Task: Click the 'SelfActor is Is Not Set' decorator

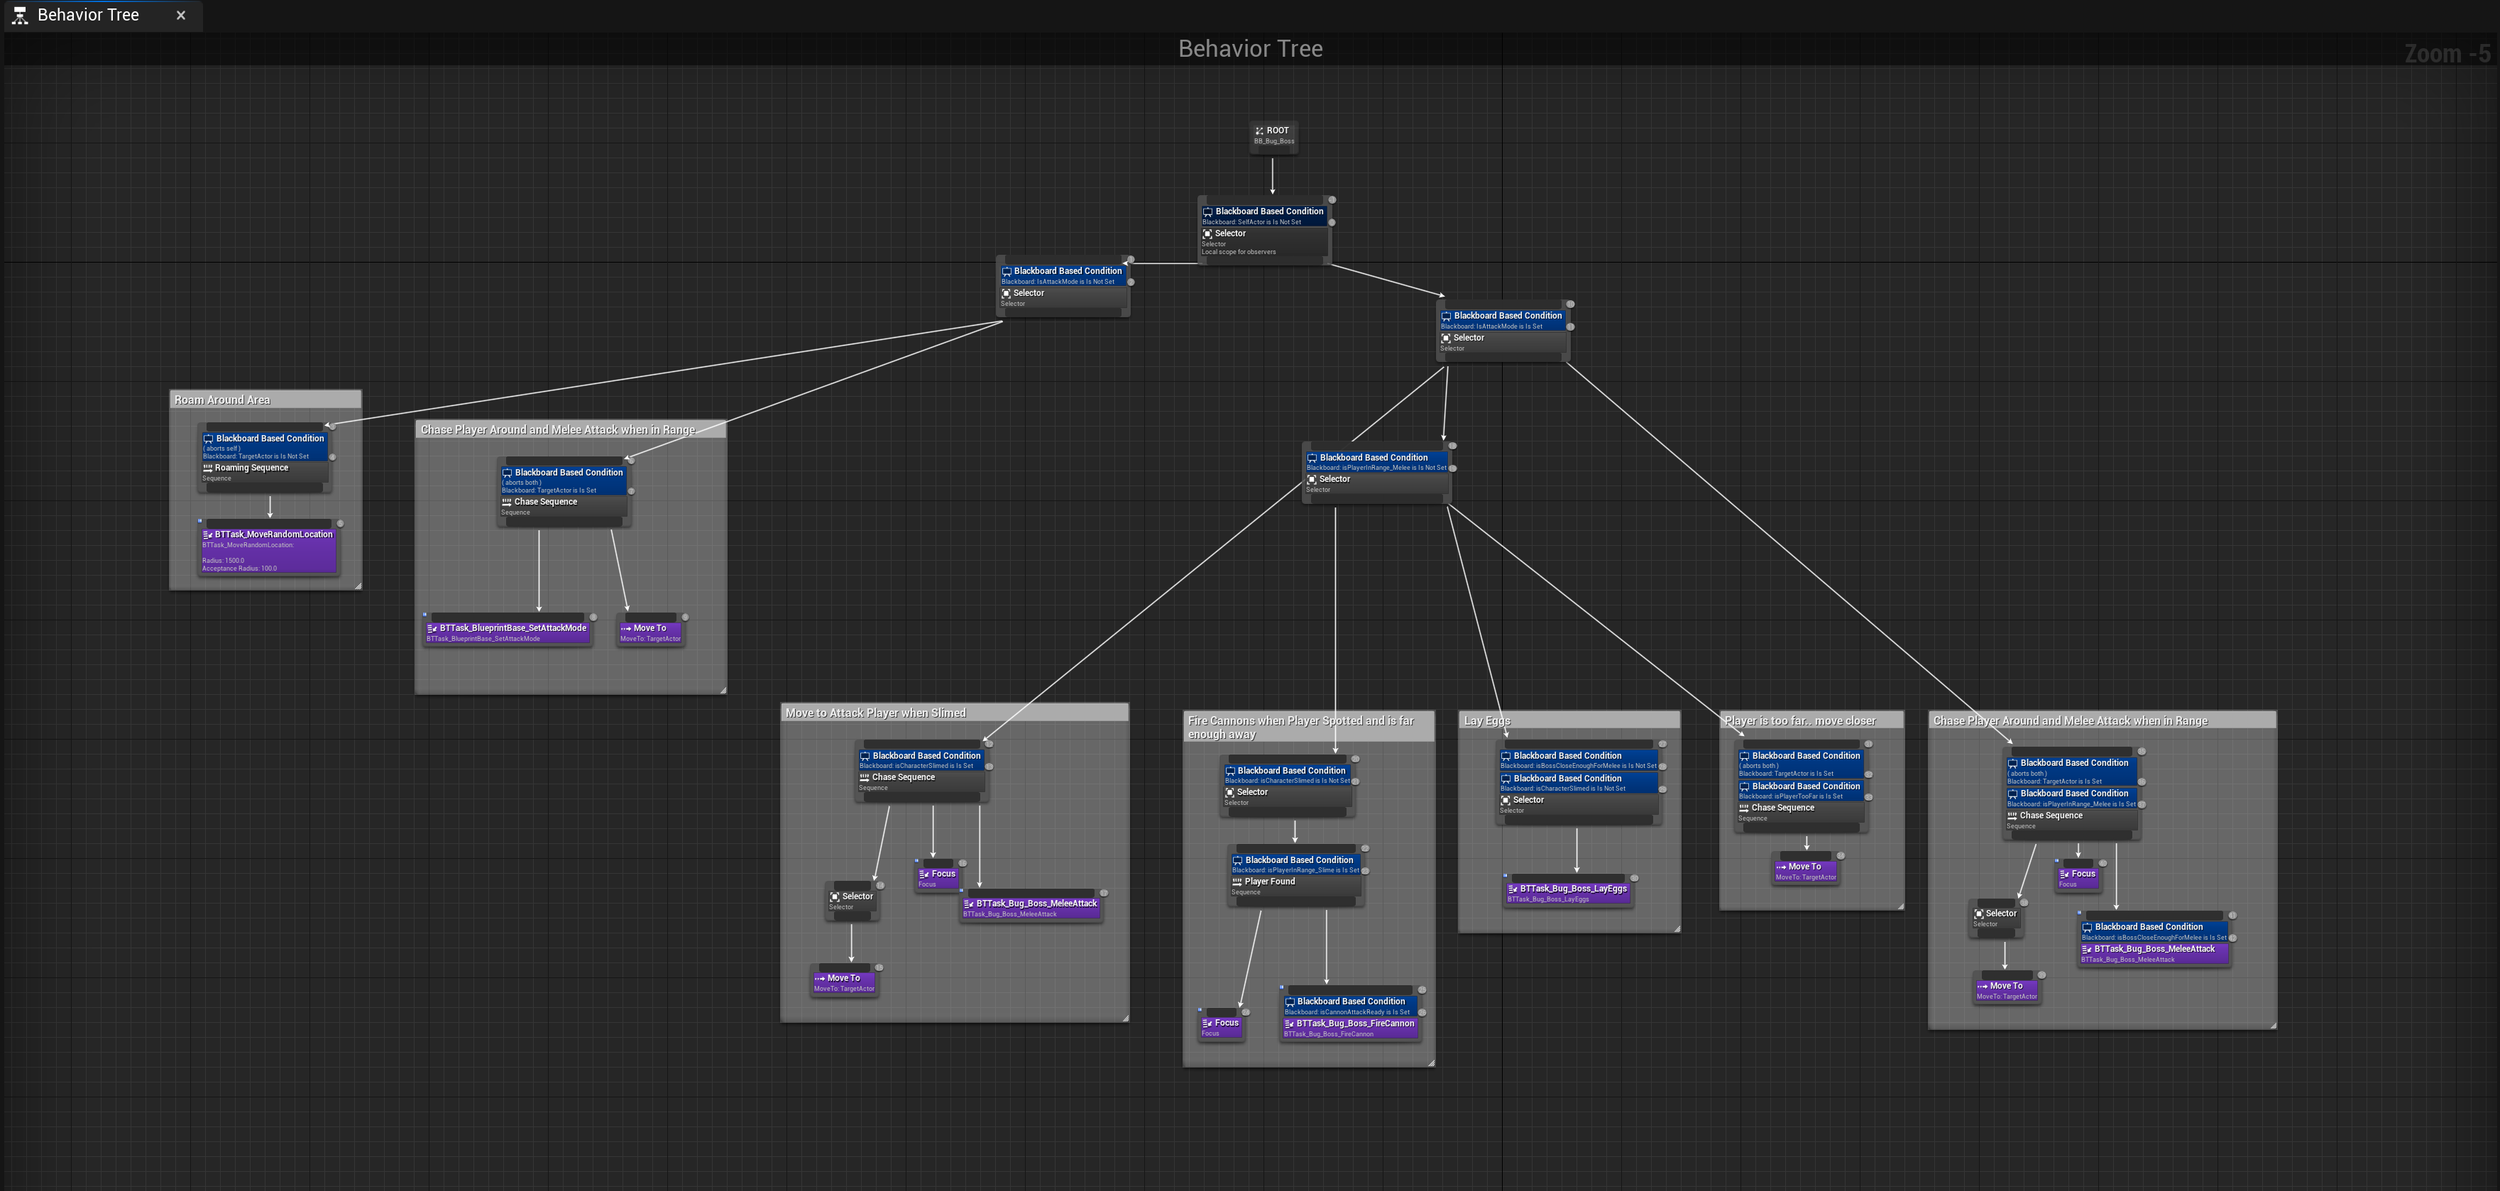Action: point(1264,215)
